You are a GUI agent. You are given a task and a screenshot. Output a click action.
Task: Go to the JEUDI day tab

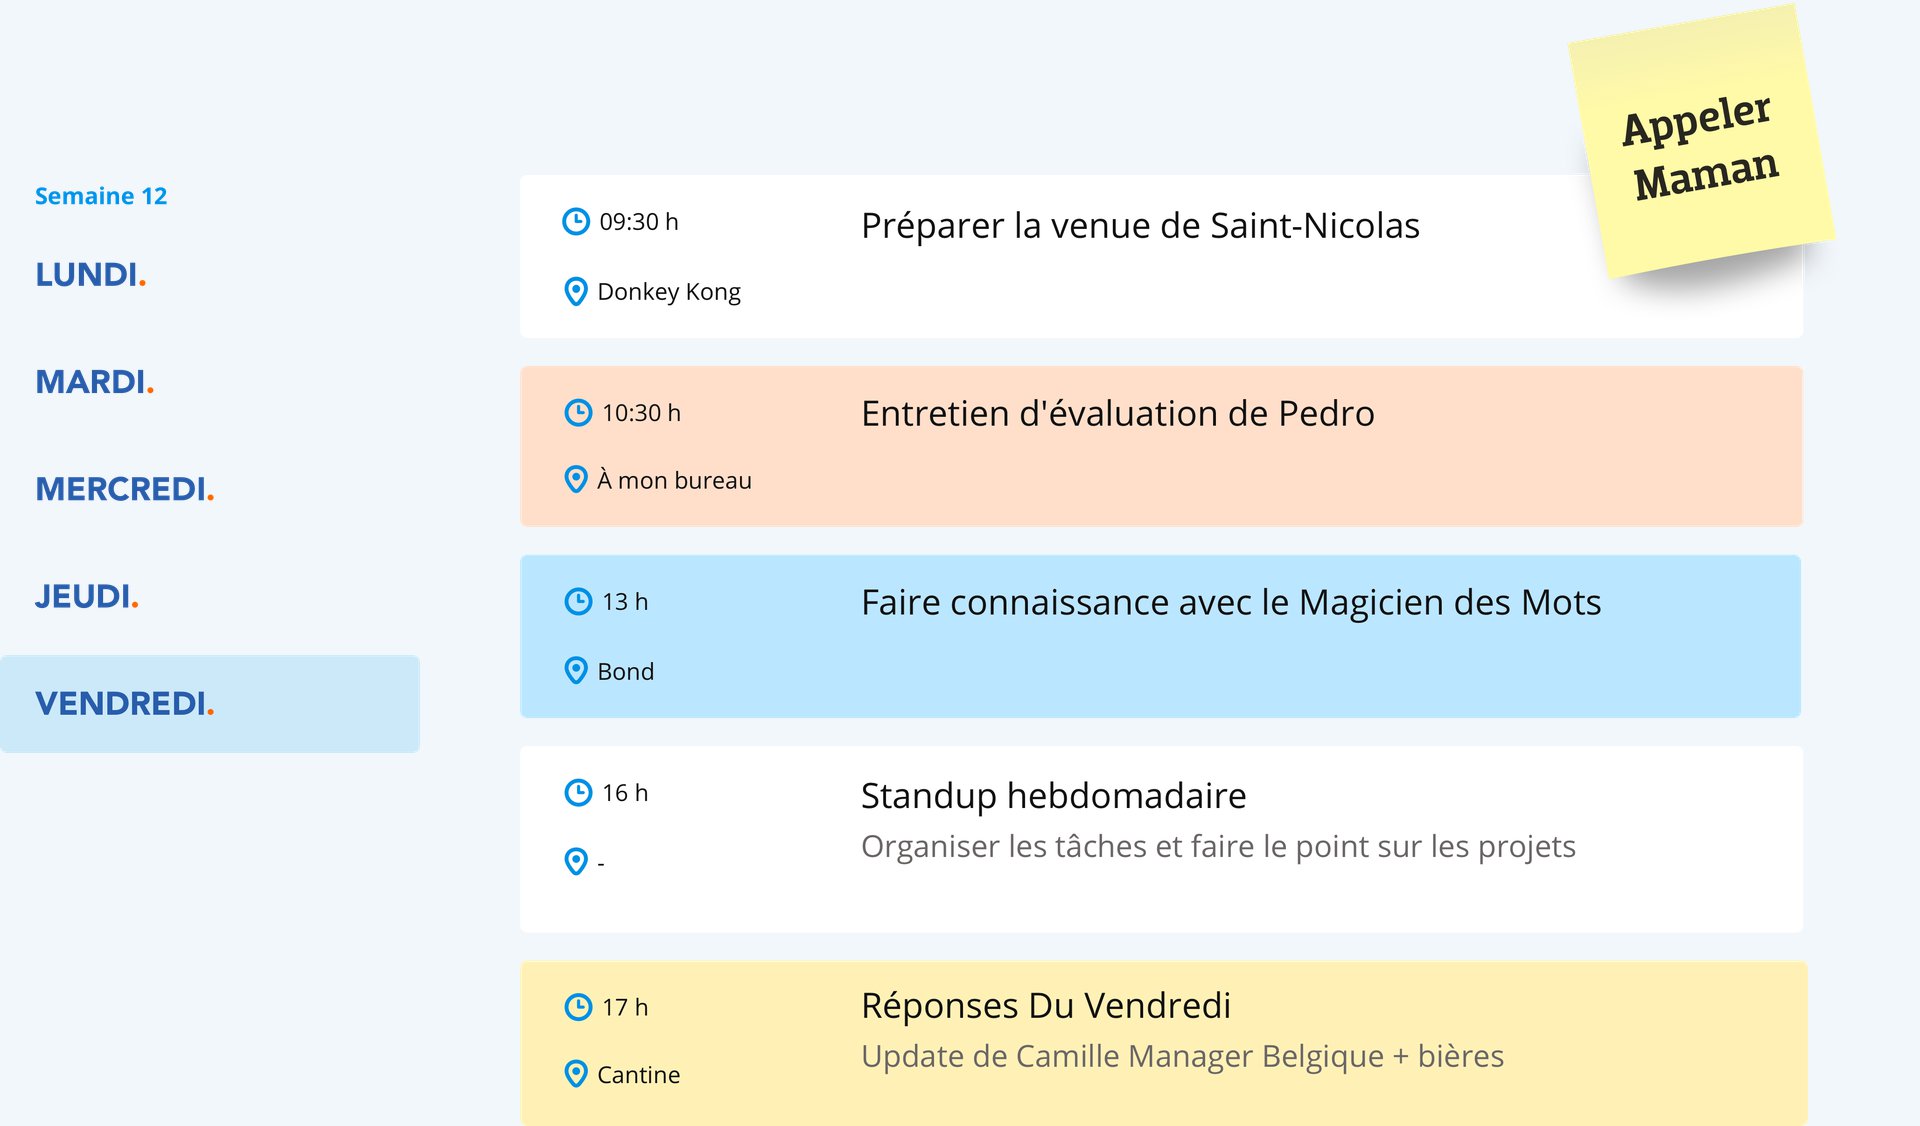[87, 596]
